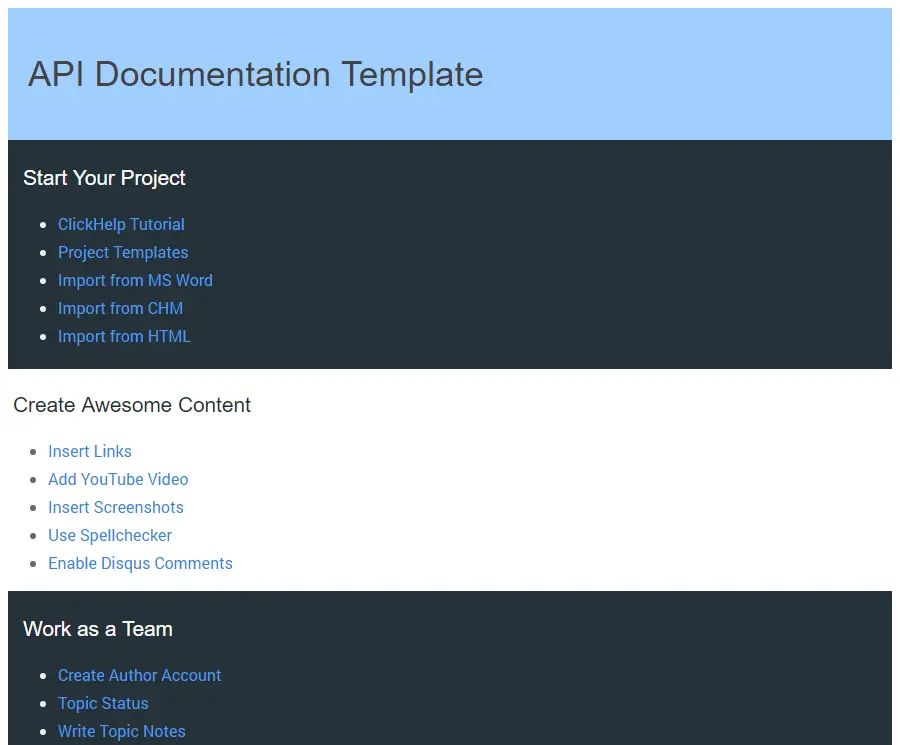Click the Start Your Project heading
This screenshot has height=745, width=900.
[x=104, y=178]
